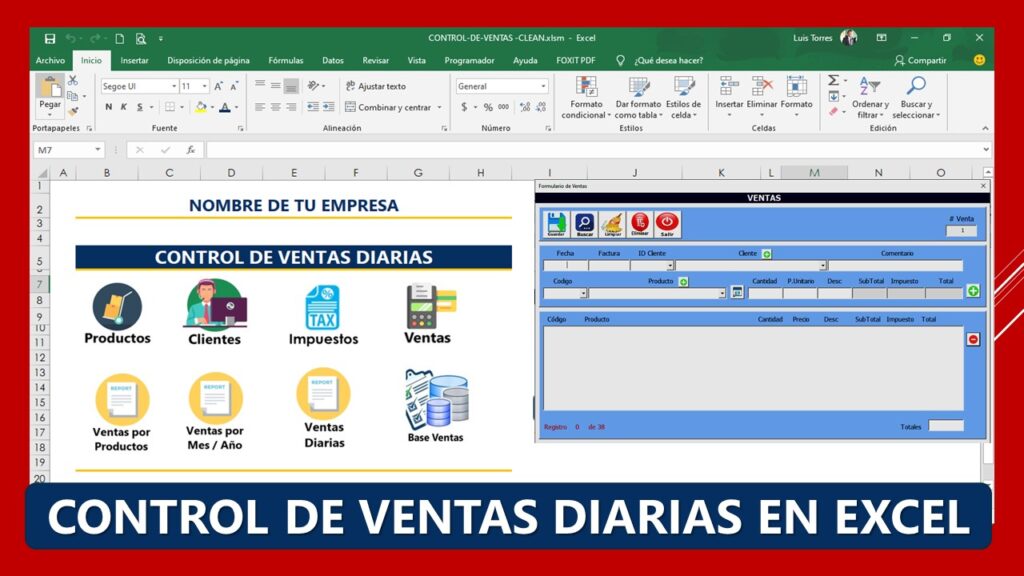Toggle bold with the N button
Viewport: 1024px width, 576px height.
click(107, 105)
